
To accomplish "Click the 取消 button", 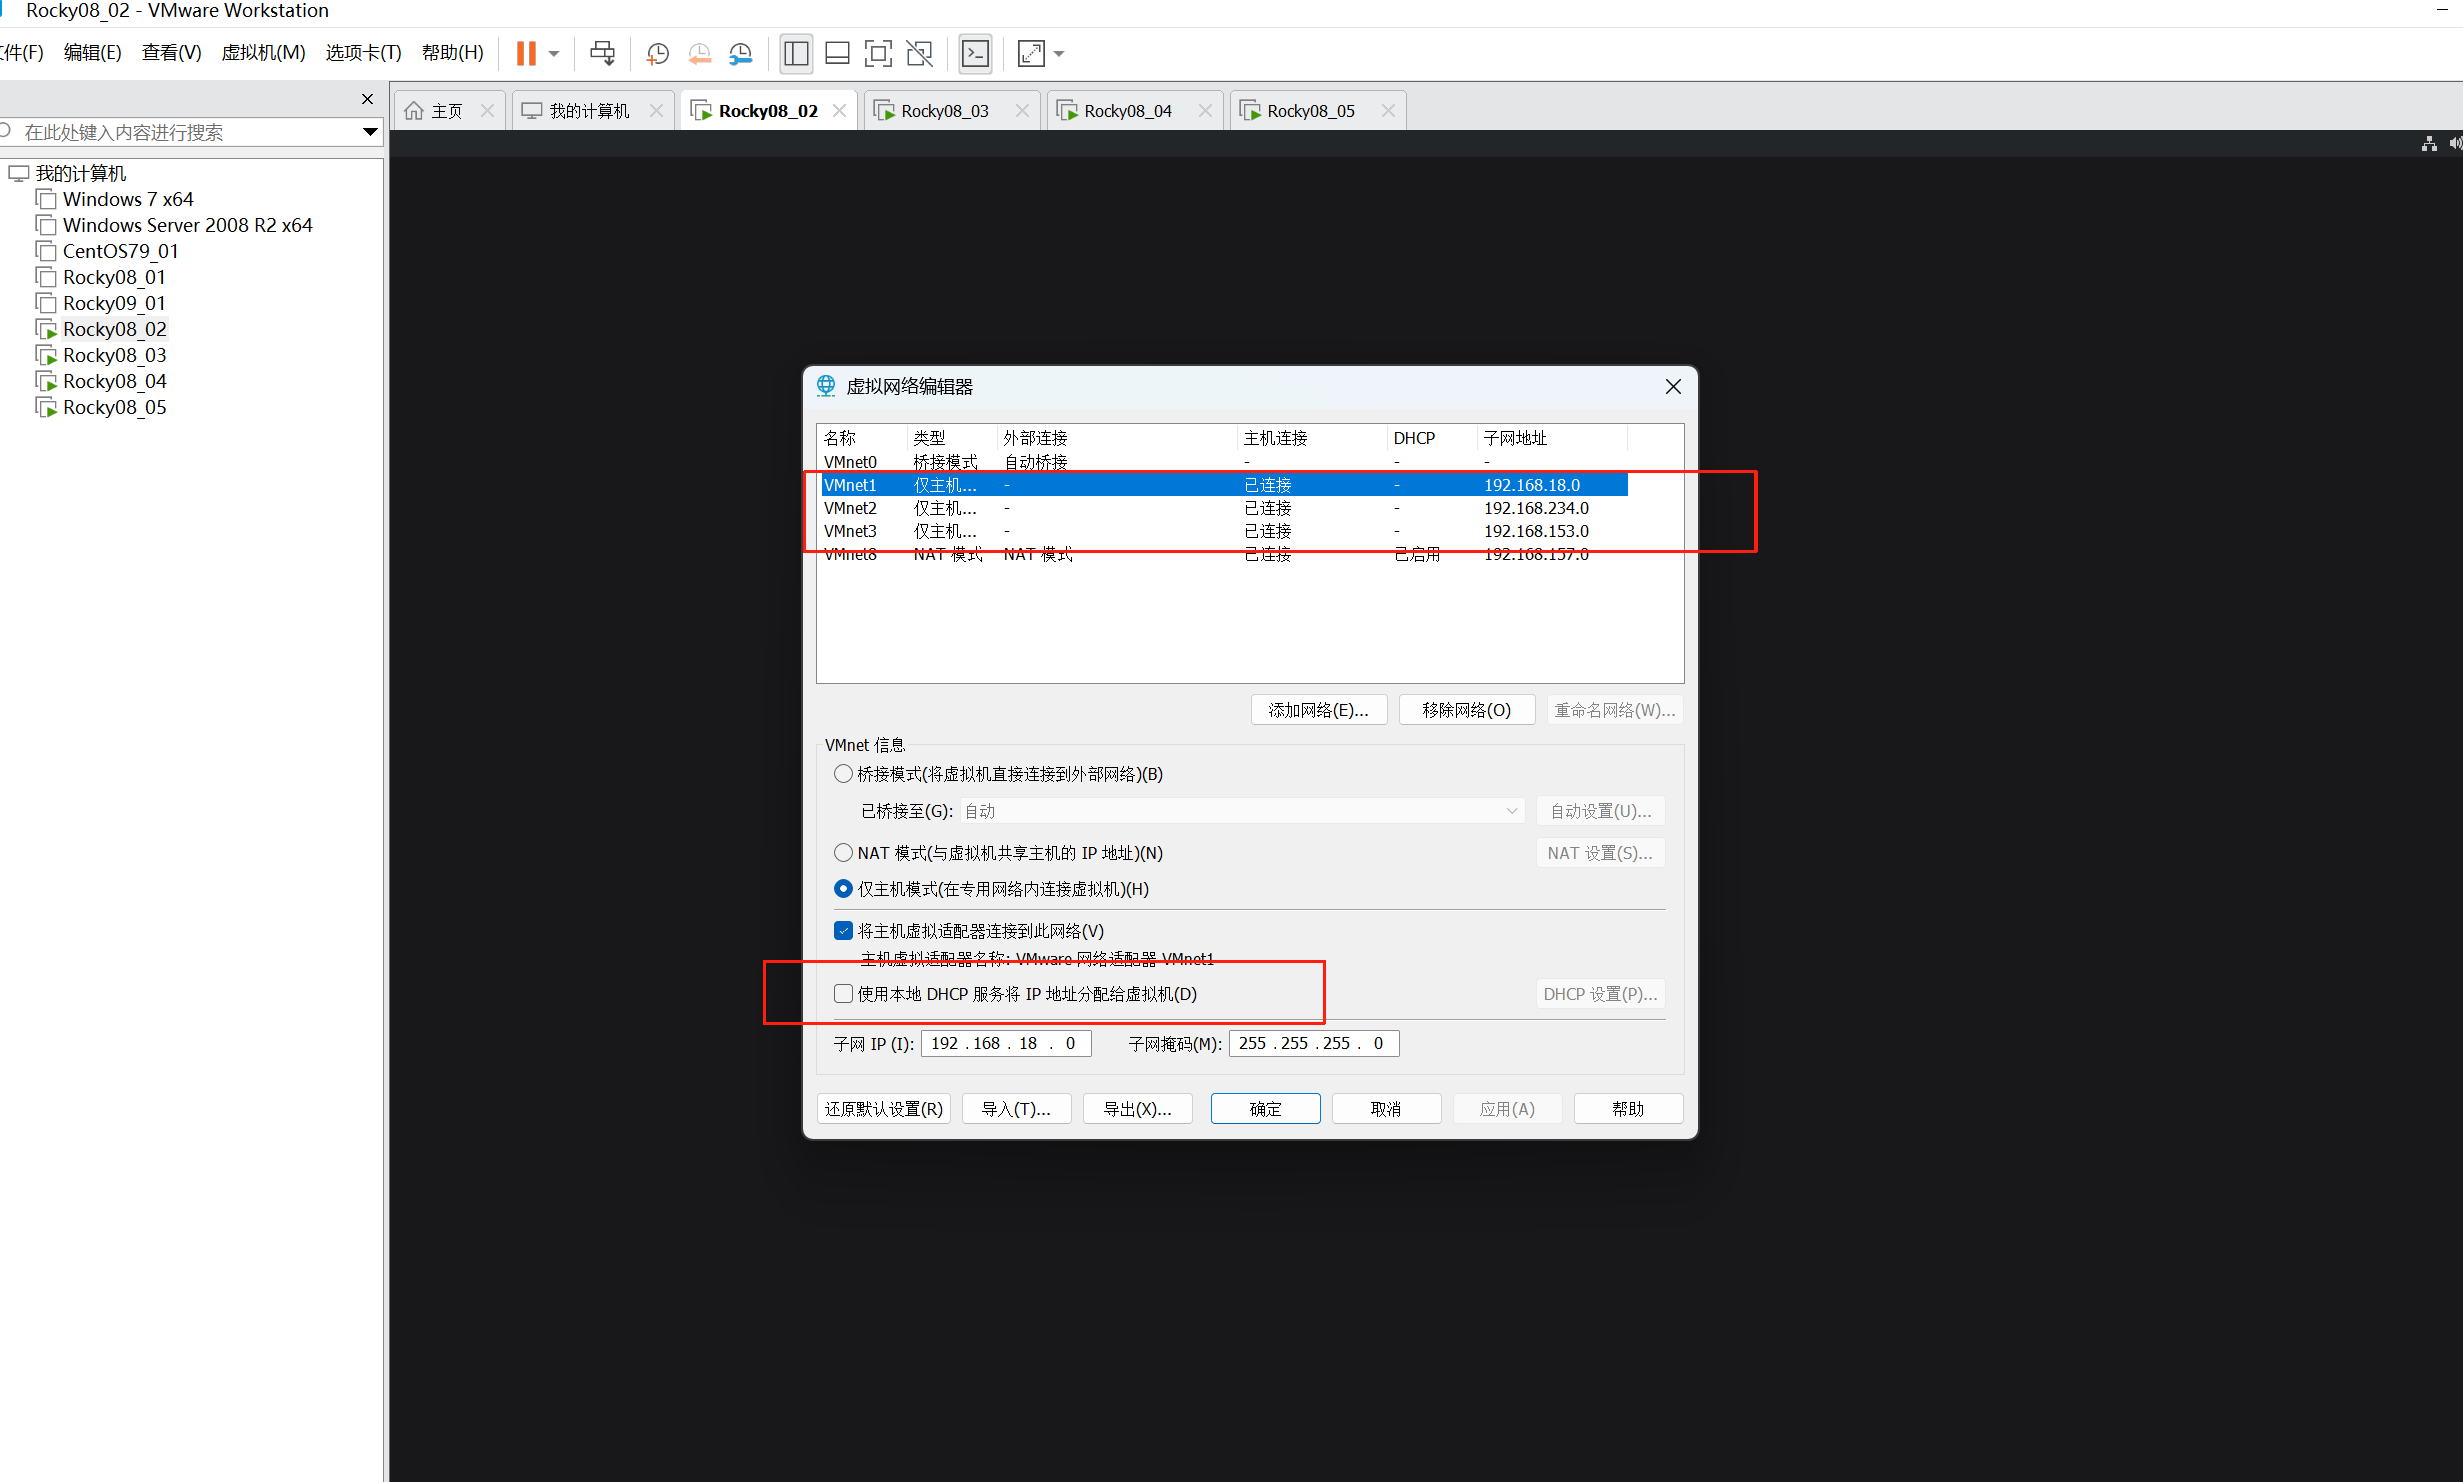I will coord(1386,1109).
